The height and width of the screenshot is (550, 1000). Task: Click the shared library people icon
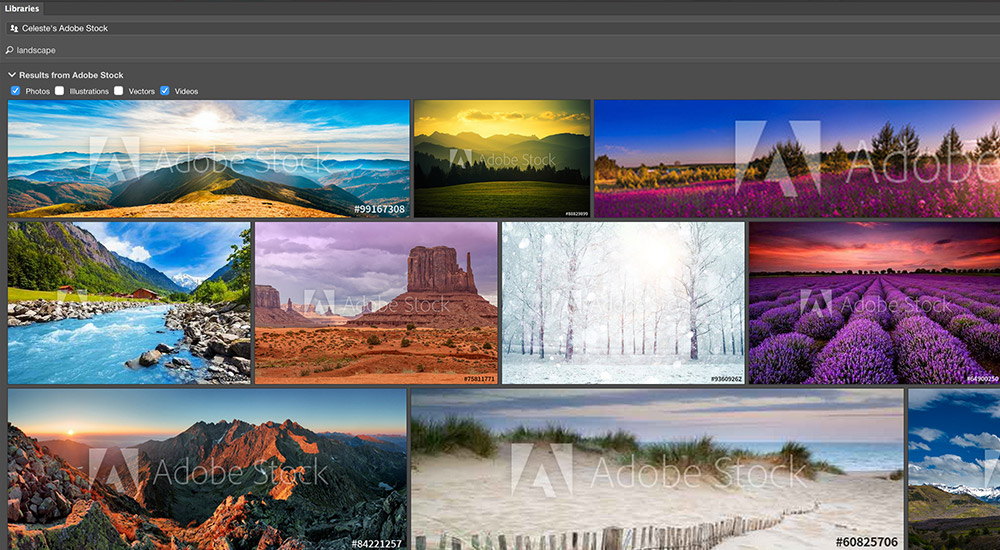(x=14, y=29)
